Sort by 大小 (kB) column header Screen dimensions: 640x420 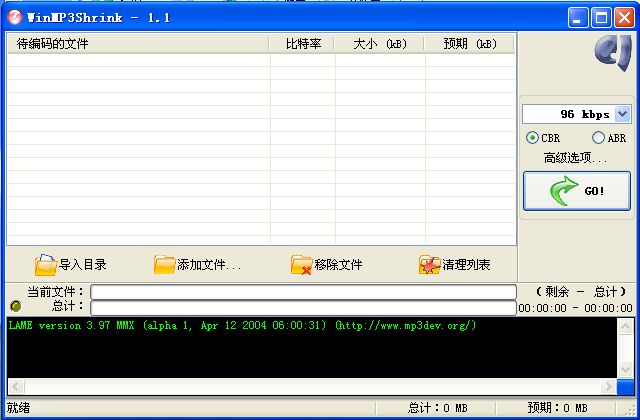tap(380, 44)
